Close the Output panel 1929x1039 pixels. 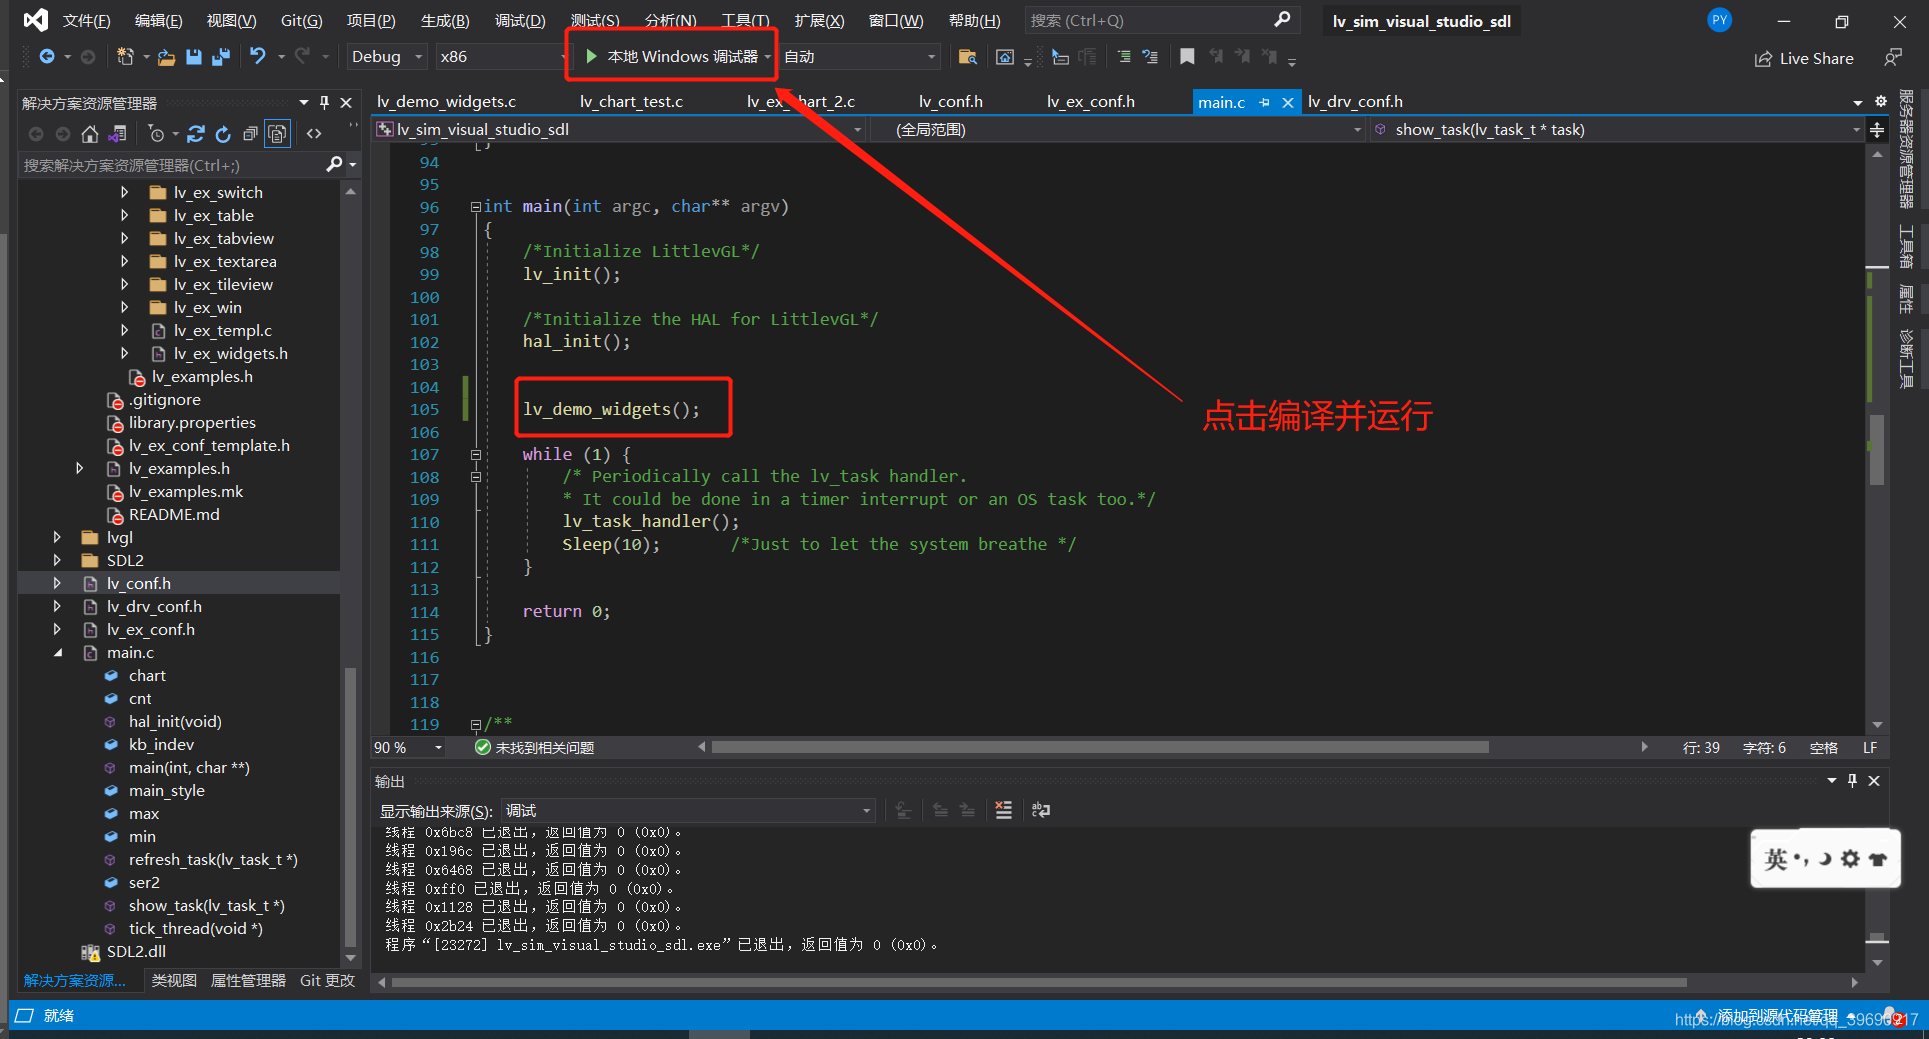tap(1874, 781)
